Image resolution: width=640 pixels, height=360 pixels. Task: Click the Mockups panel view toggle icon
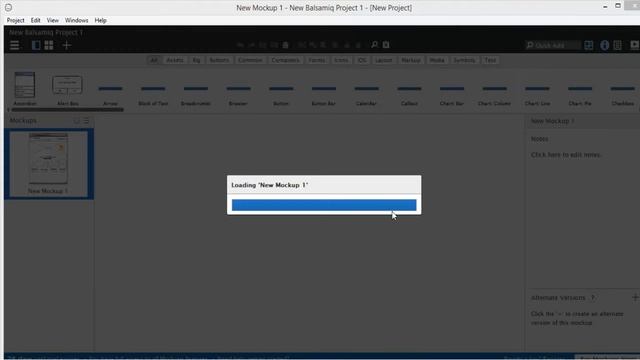tap(77, 121)
